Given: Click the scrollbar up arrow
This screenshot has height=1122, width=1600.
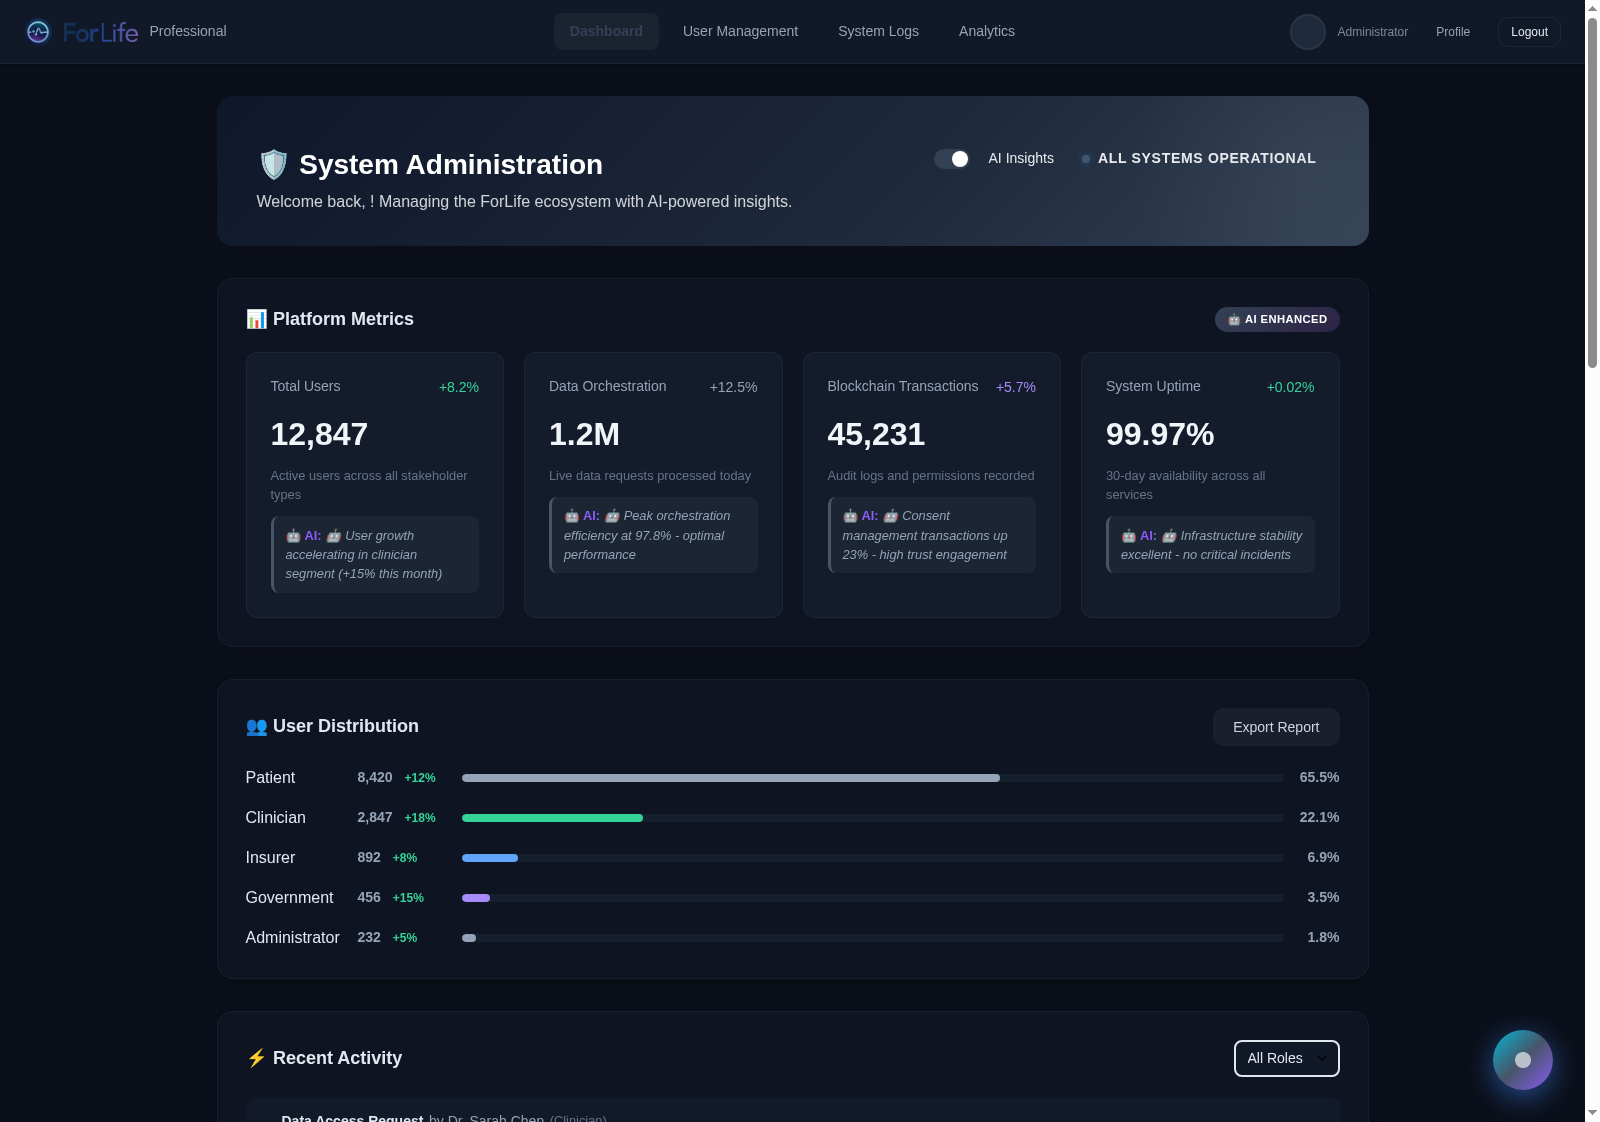Looking at the screenshot, I should [1592, 8].
